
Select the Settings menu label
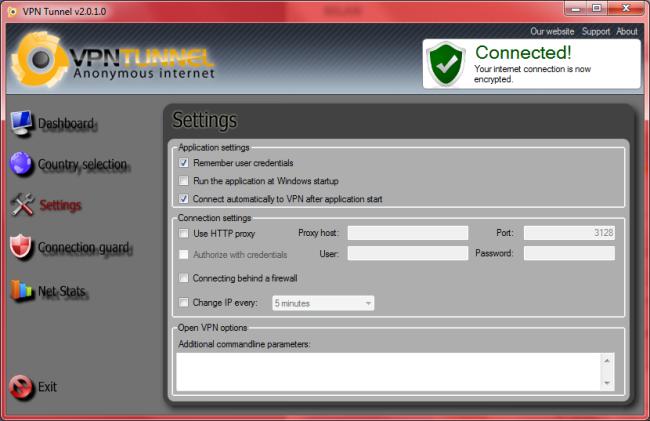point(60,205)
